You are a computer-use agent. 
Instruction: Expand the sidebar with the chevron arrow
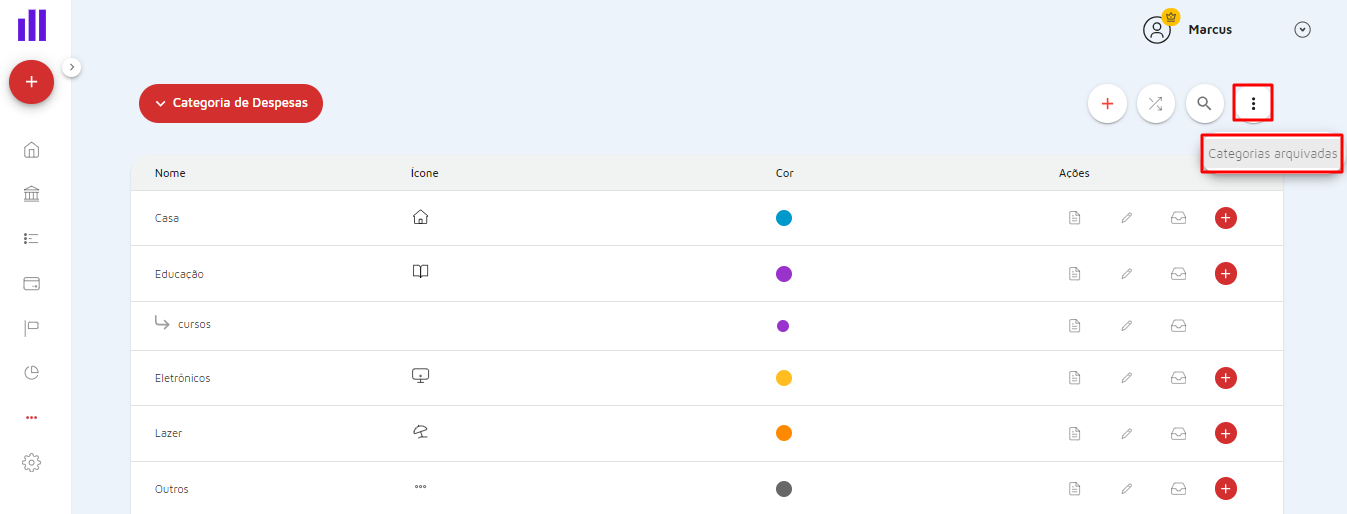72,67
